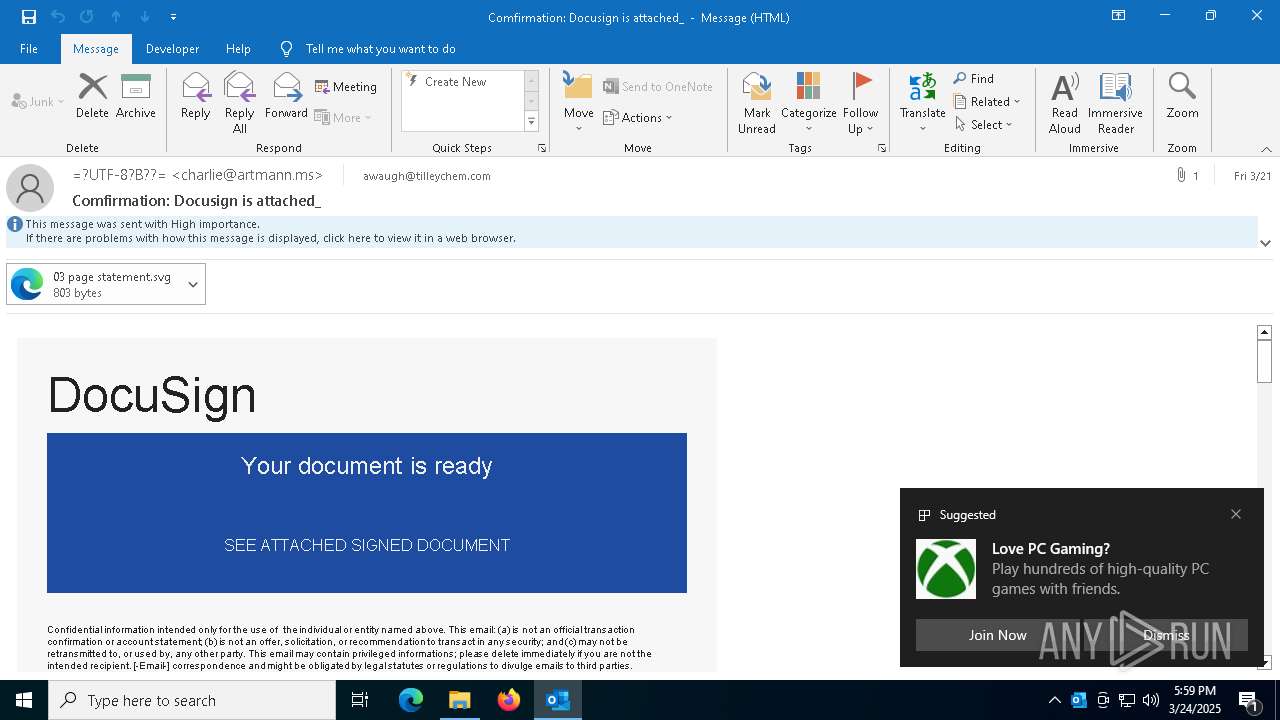Image resolution: width=1280 pixels, height=720 pixels.
Task: Click message scrollbar down arrow
Action: 1264,662
